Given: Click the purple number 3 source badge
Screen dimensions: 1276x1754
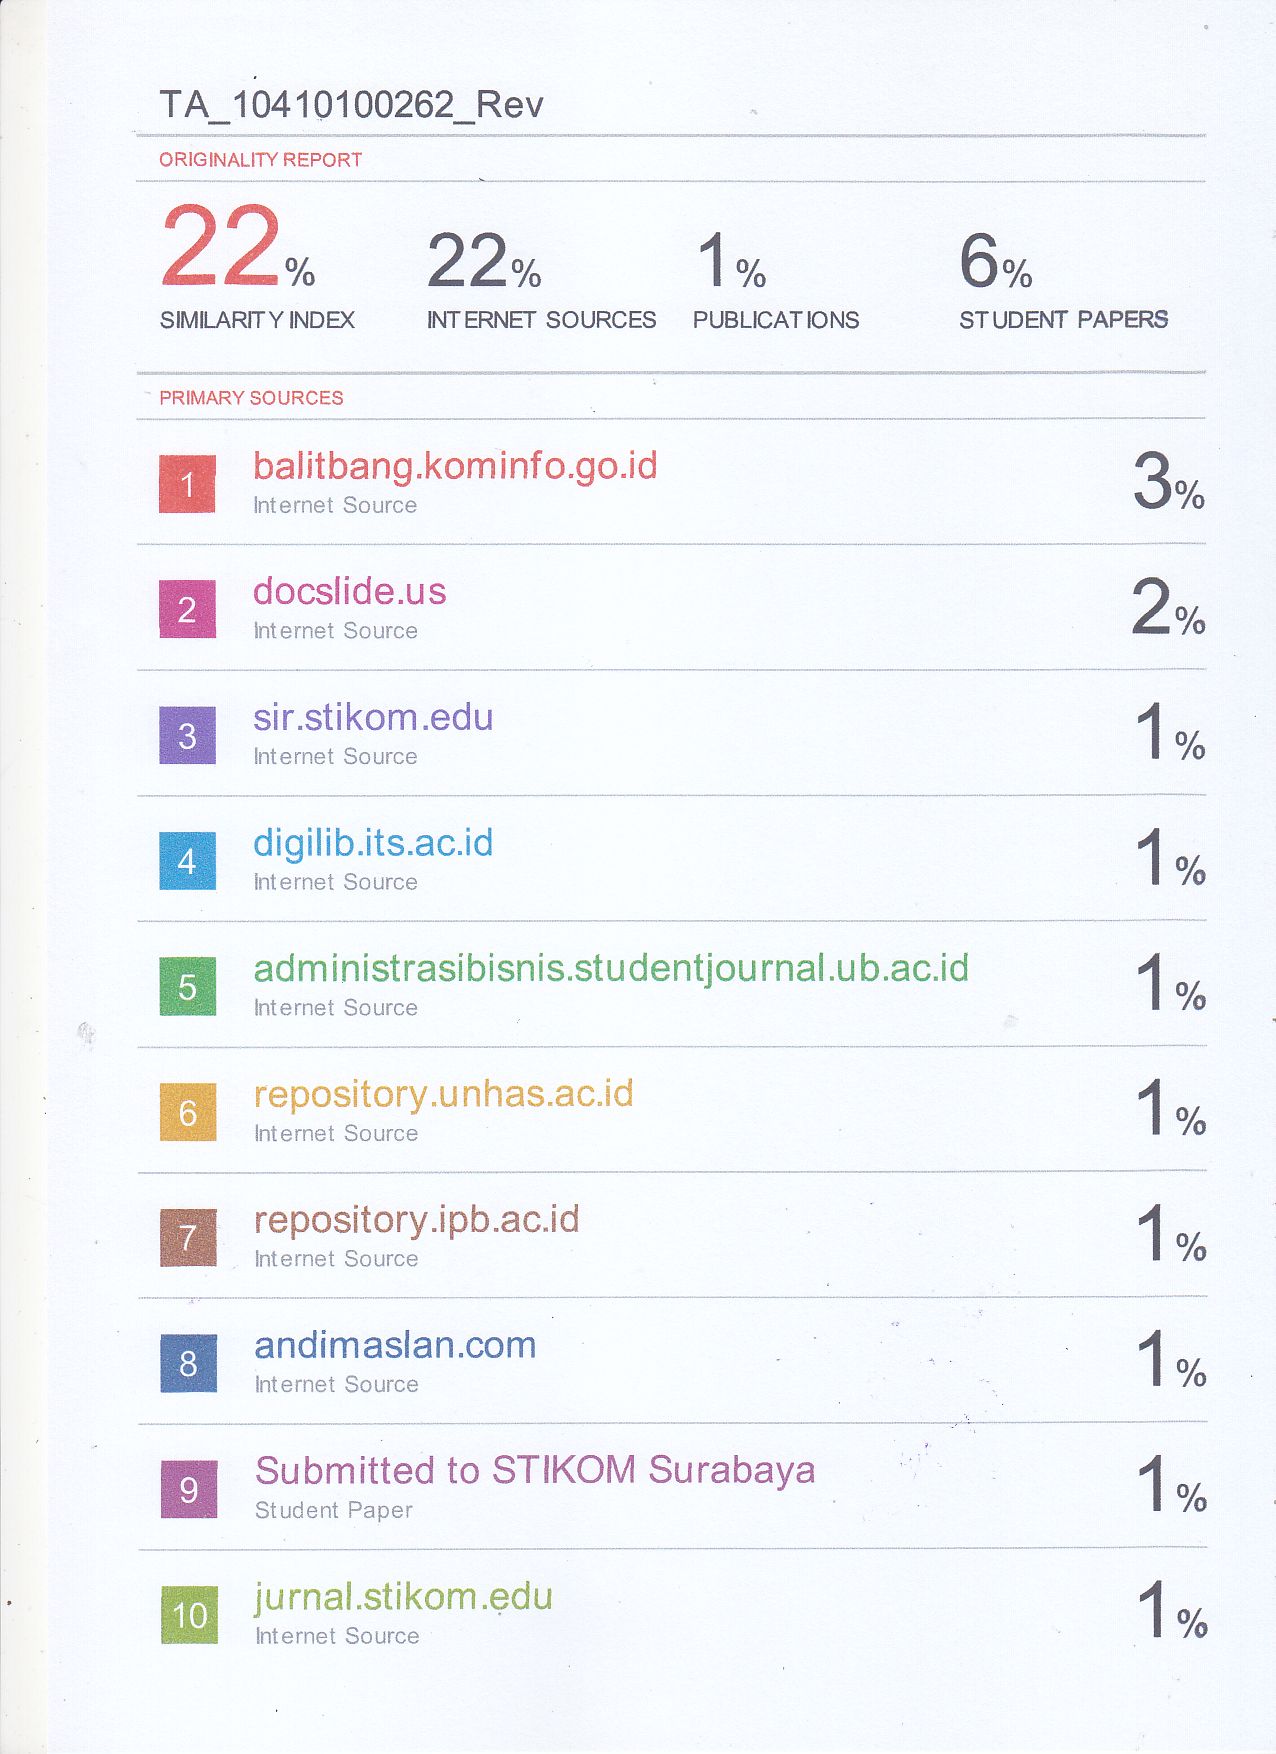Looking at the screenshot, I should pyautogui.click(x=187, y=735).
